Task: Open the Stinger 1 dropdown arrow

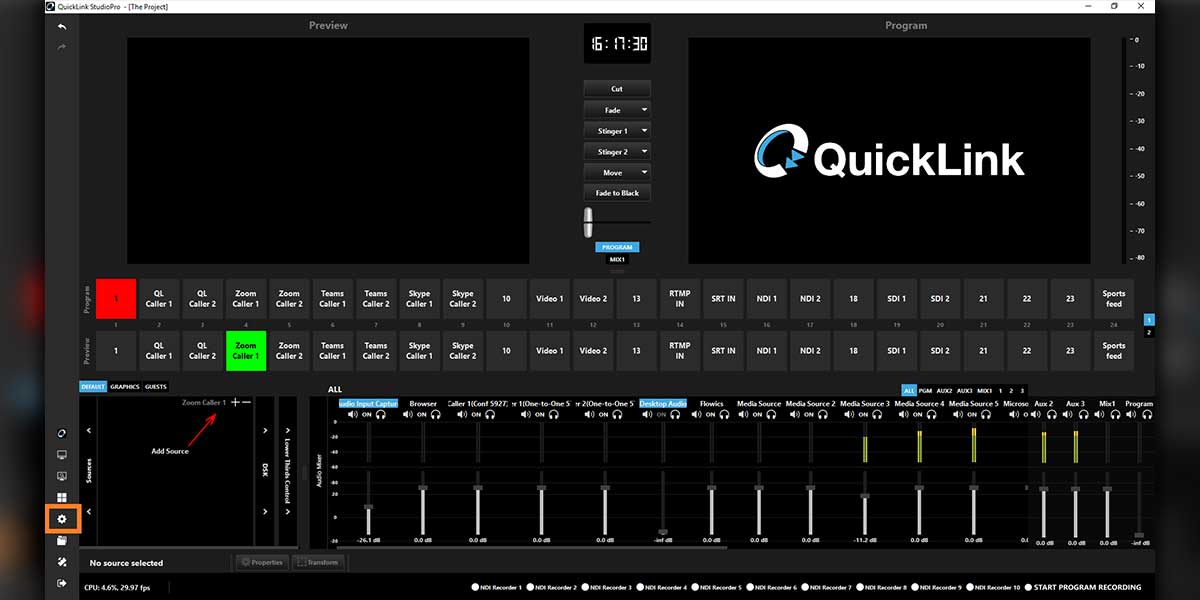Action: 644,131
